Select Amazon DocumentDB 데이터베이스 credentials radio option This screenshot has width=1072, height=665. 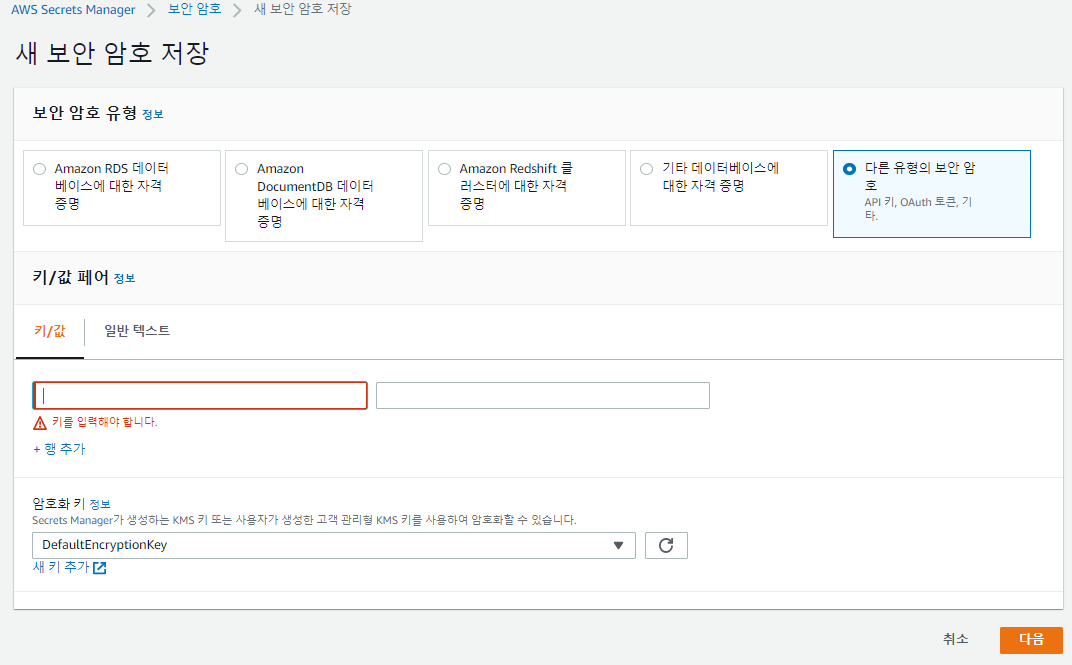(241, 169)
